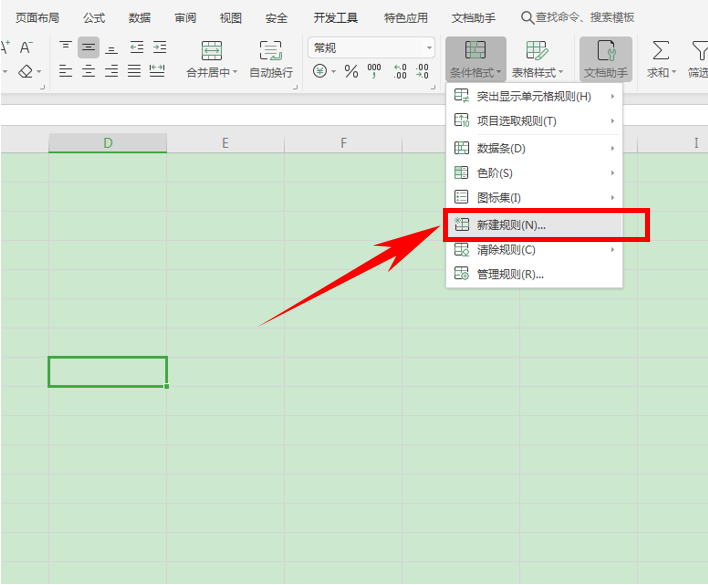This screenshot has width=708, height=585.
Task: Click the Decrease font size icon
Action: [26, 47]
